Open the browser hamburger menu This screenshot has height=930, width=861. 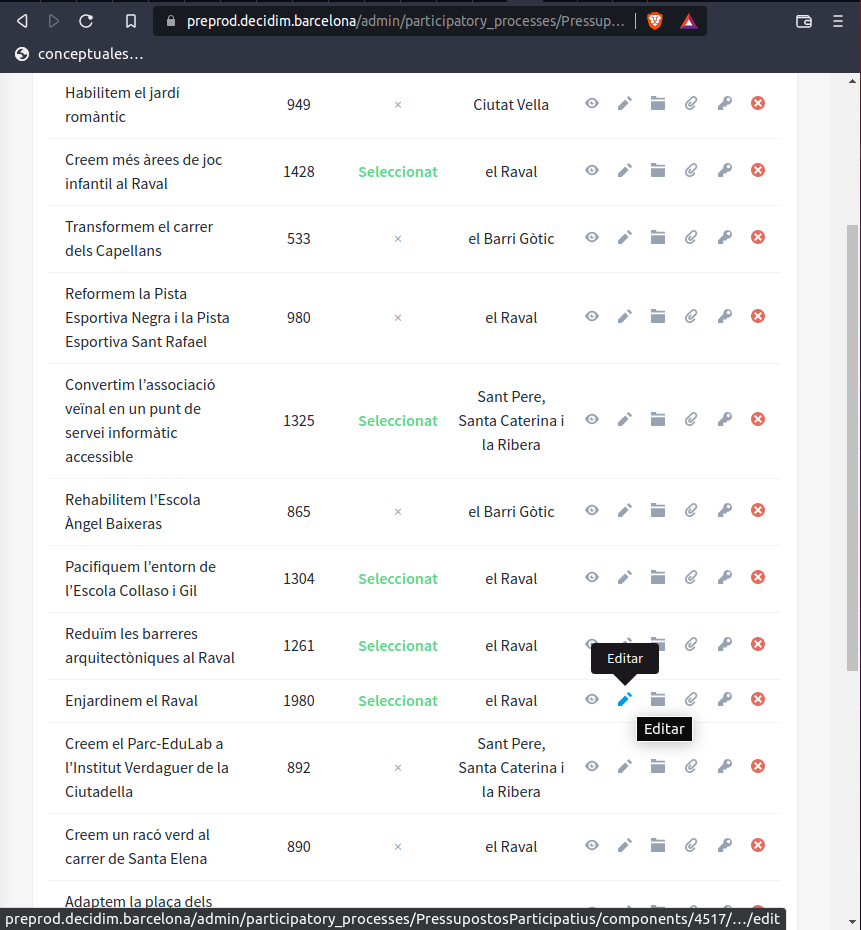(x=838, y=21)
